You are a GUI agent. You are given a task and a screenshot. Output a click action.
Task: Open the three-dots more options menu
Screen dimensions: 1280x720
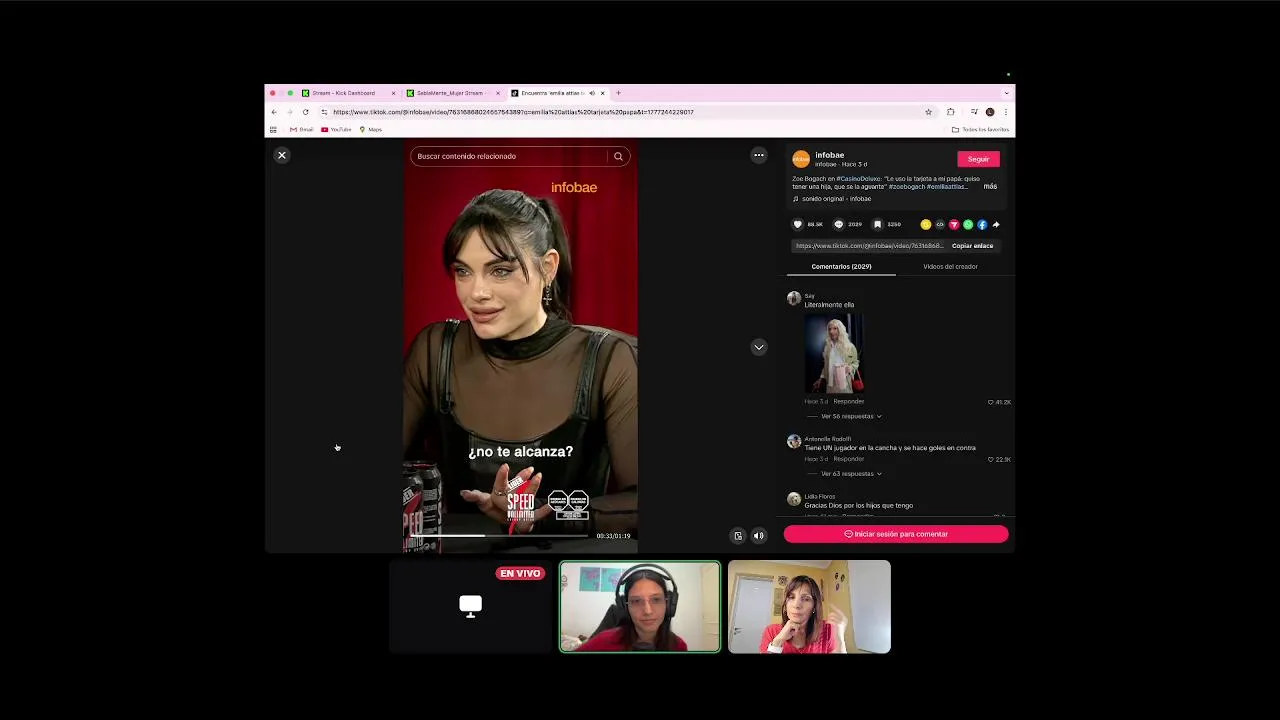(x=759, y=155)
